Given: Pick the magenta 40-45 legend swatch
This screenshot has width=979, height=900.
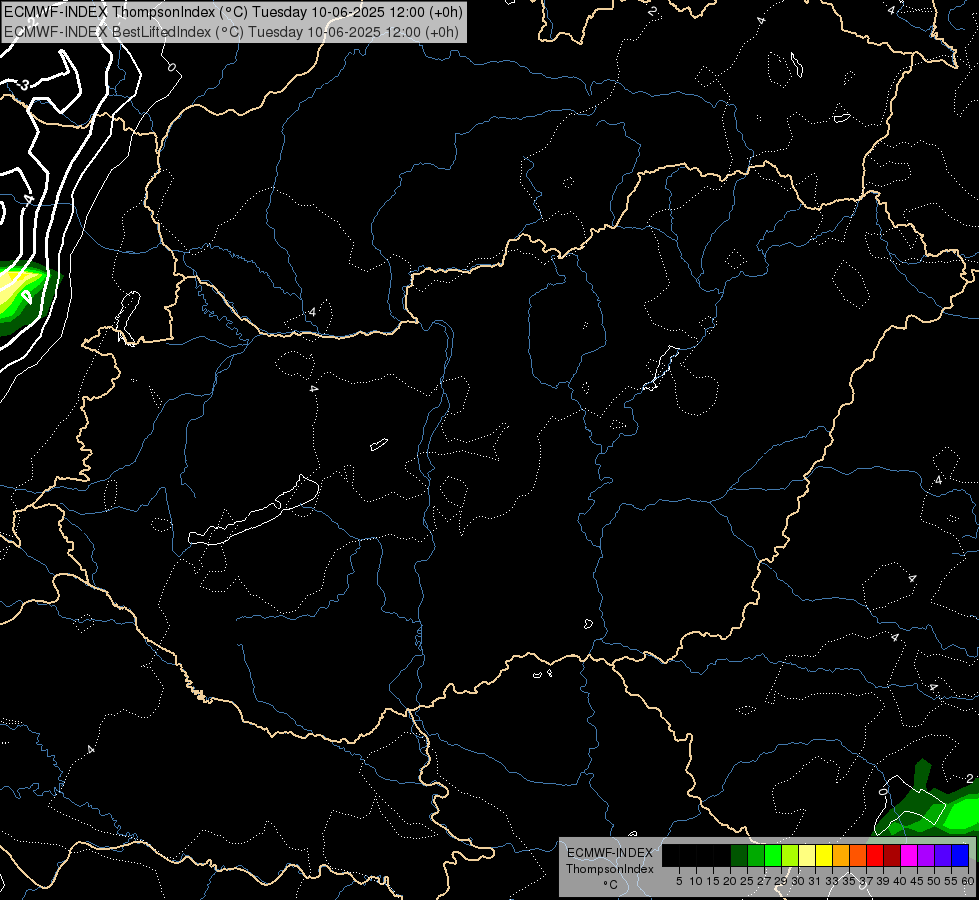Looking at the screenshot, I should click(x=909, y=855).
